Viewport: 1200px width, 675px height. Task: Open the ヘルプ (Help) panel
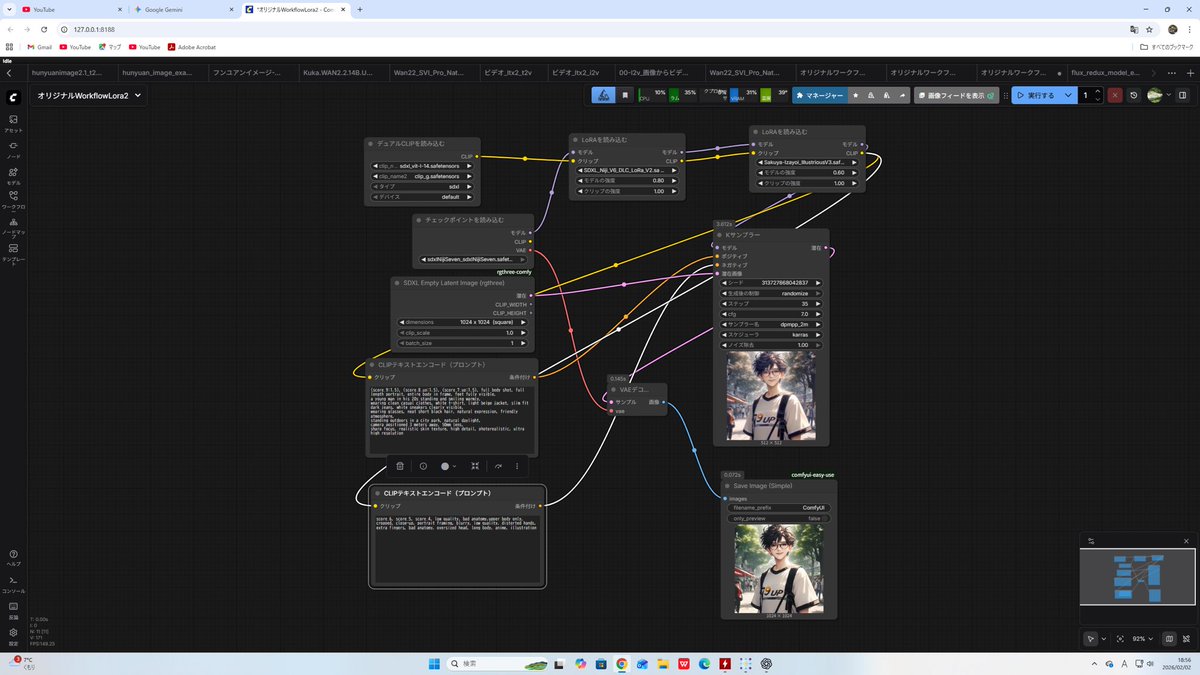[13, 557]
